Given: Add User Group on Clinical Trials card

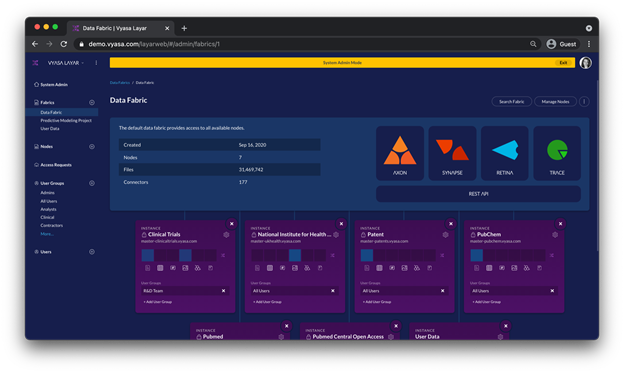Looking at the screenshot, I should [158, 302].
